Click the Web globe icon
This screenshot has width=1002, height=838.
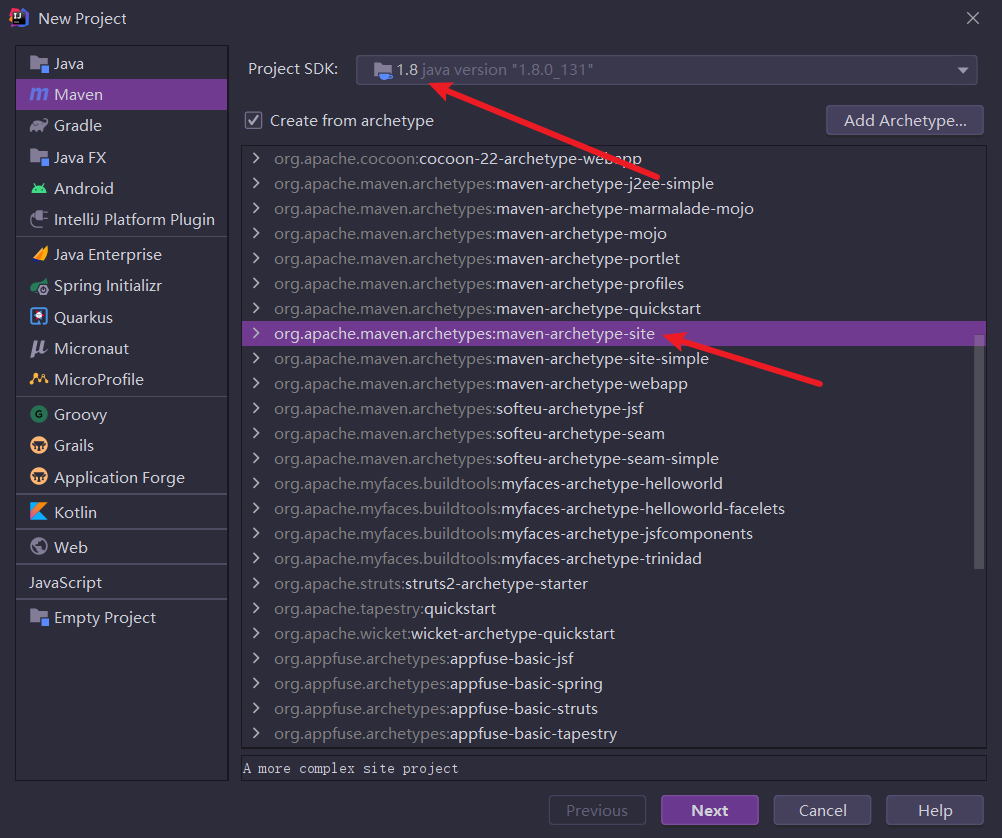39,547
